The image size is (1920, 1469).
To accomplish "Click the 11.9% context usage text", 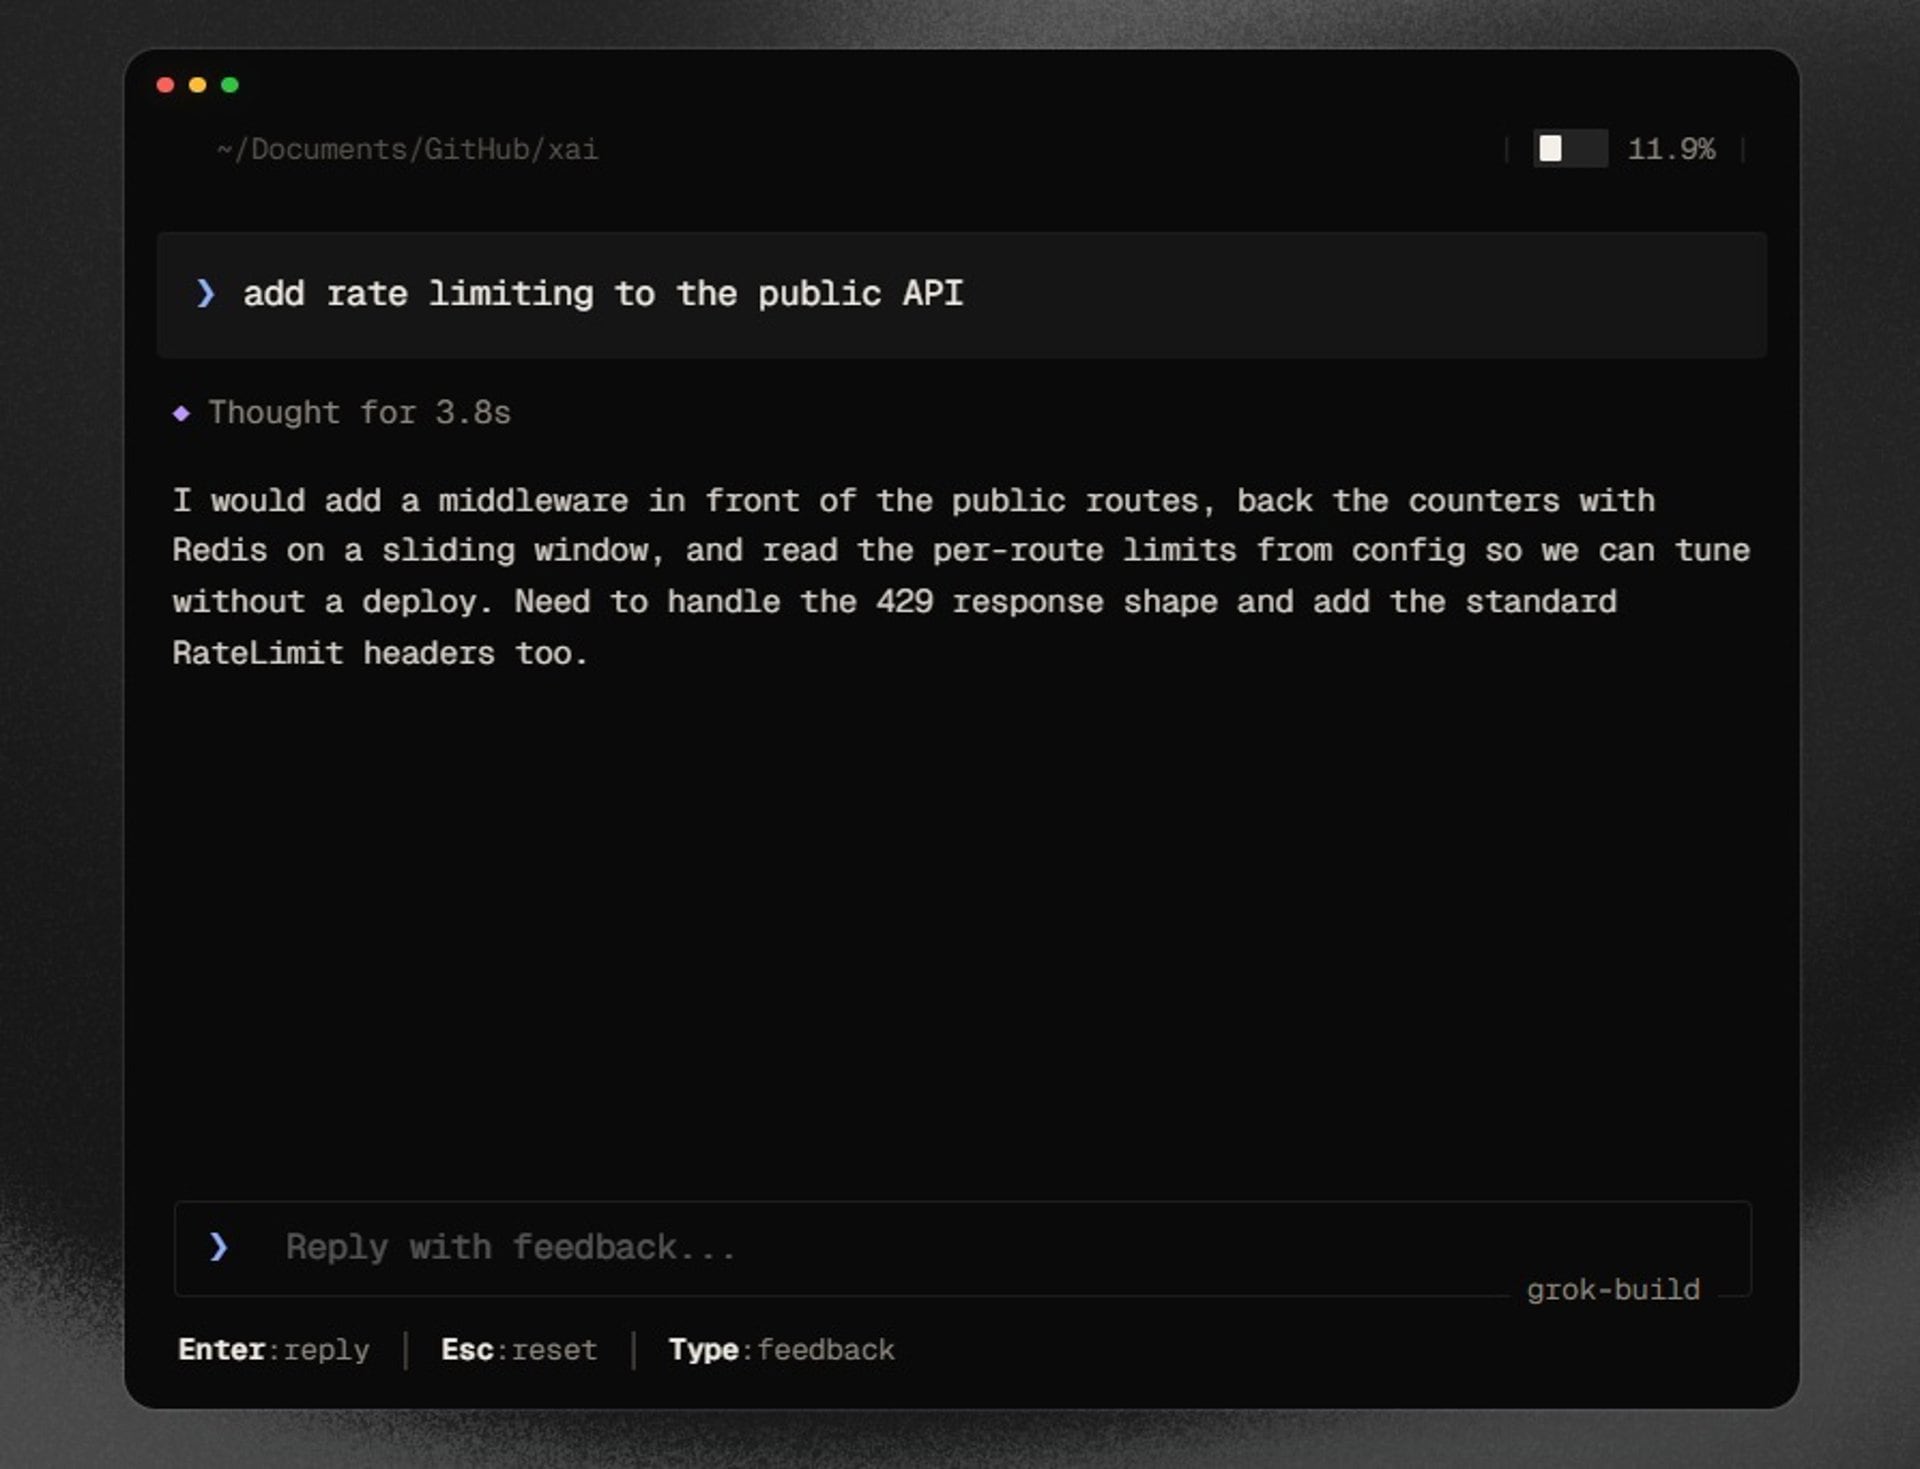I will (1671, 149).
